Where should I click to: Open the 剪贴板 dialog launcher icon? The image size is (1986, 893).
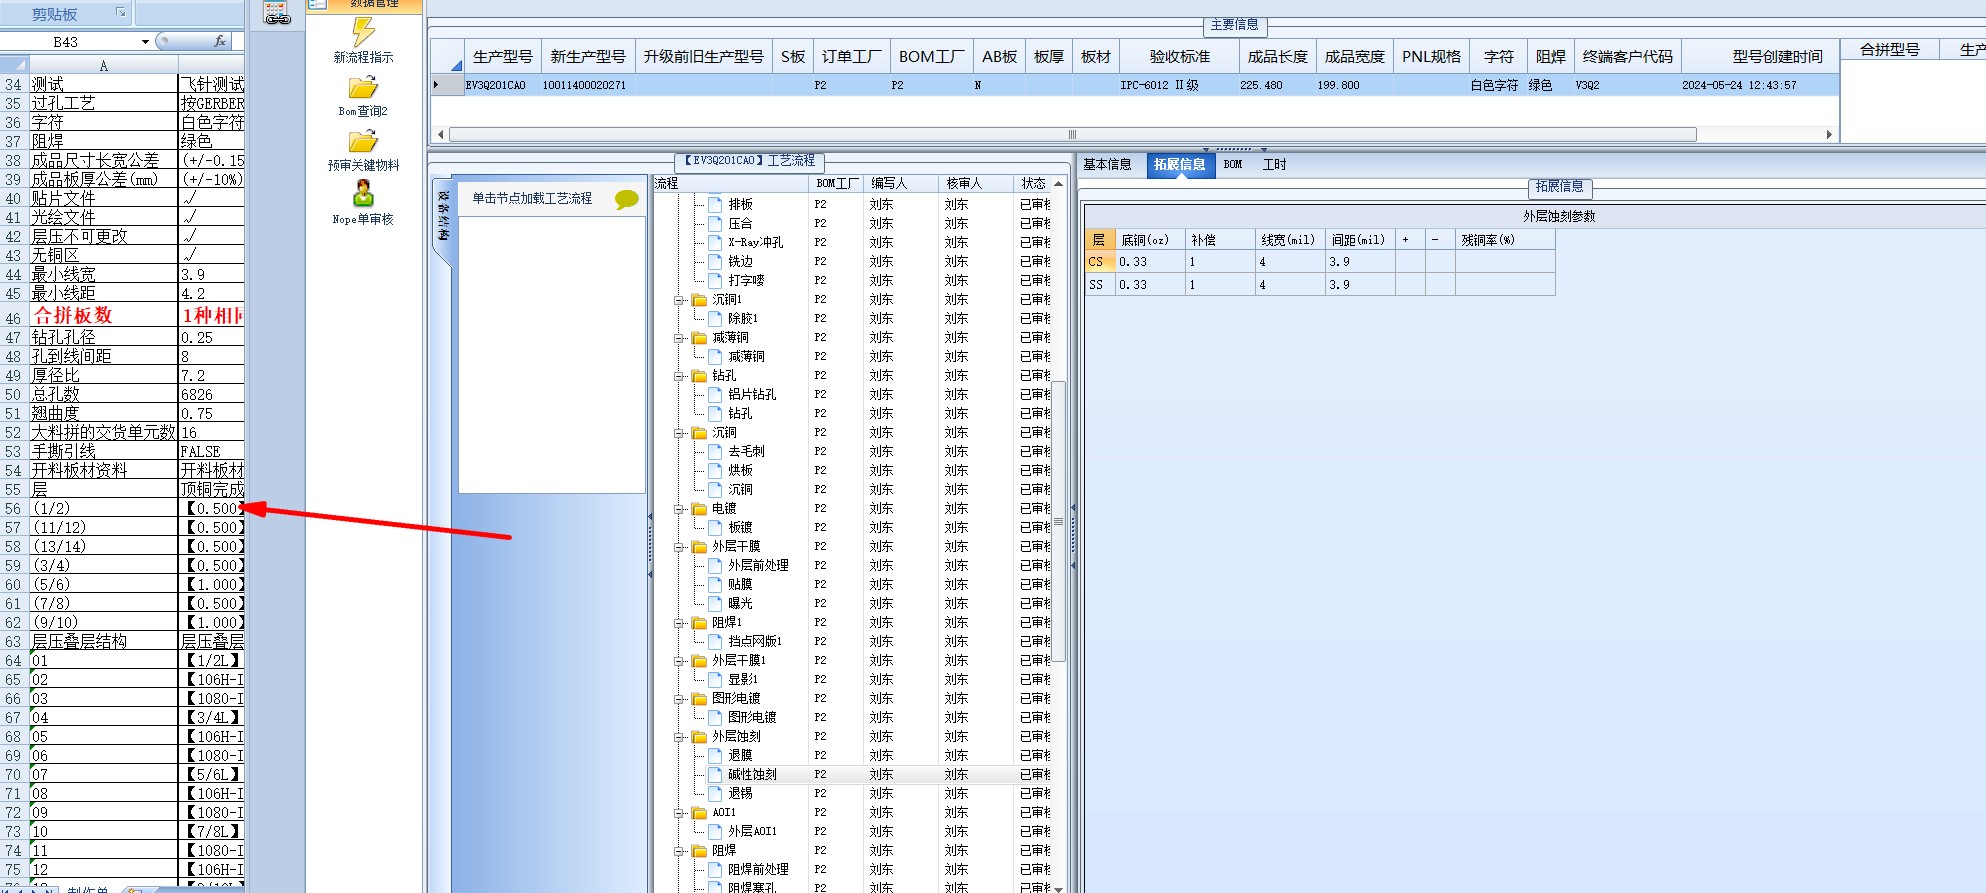click(x=121, y=12)
